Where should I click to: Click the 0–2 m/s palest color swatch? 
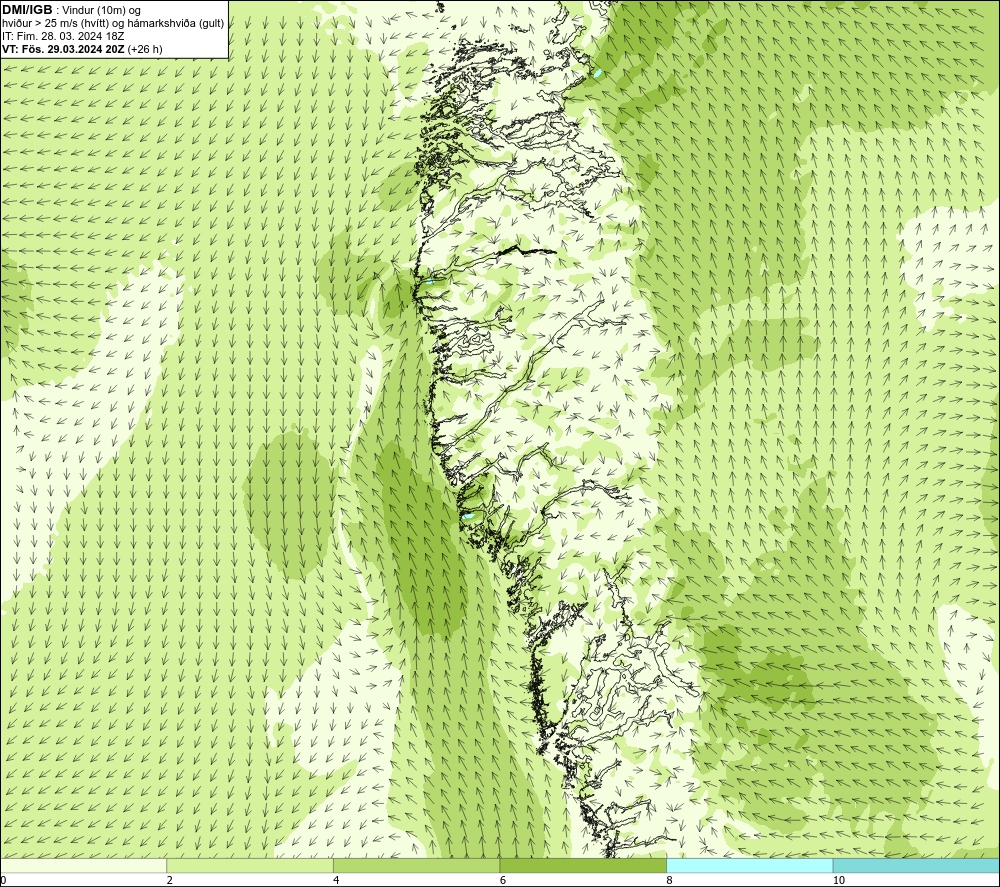click(84, 865)
